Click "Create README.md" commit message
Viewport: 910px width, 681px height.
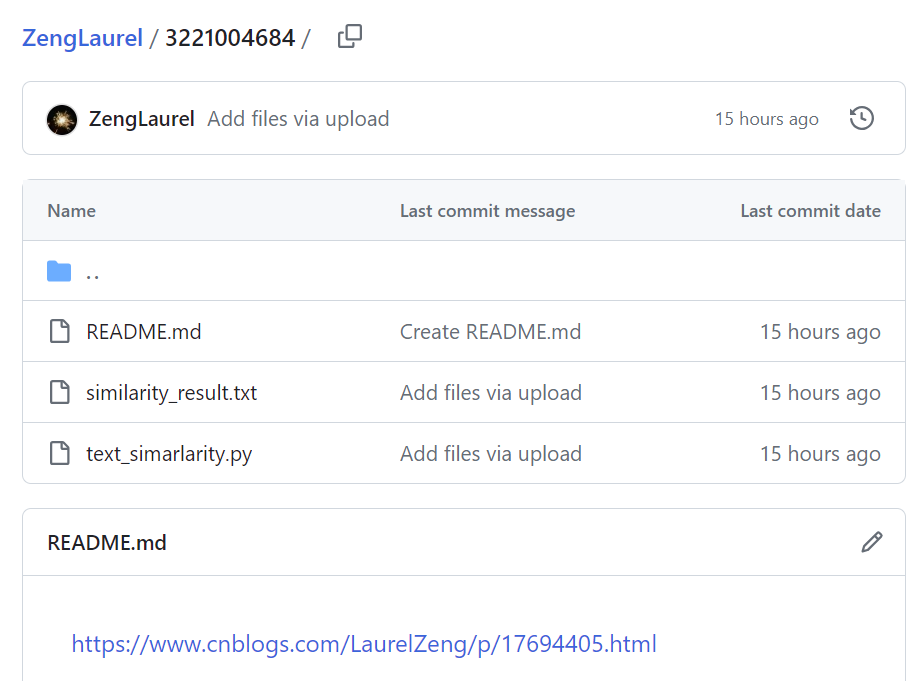coord(490,332)
